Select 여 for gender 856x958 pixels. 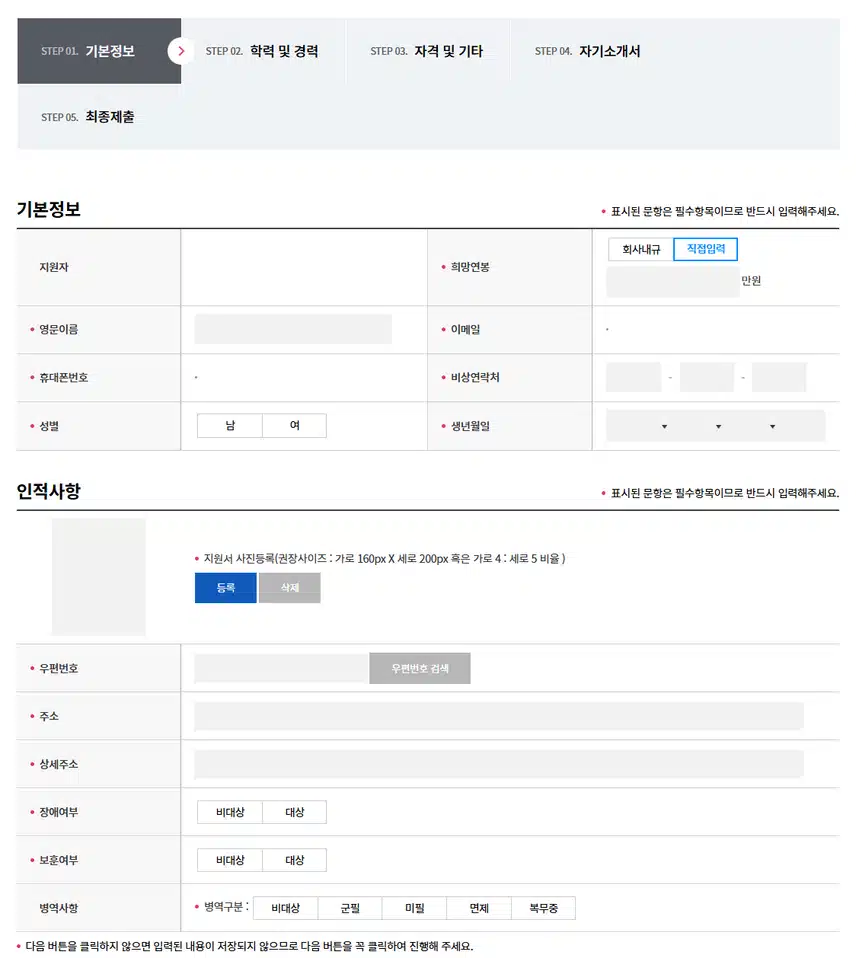294,425
